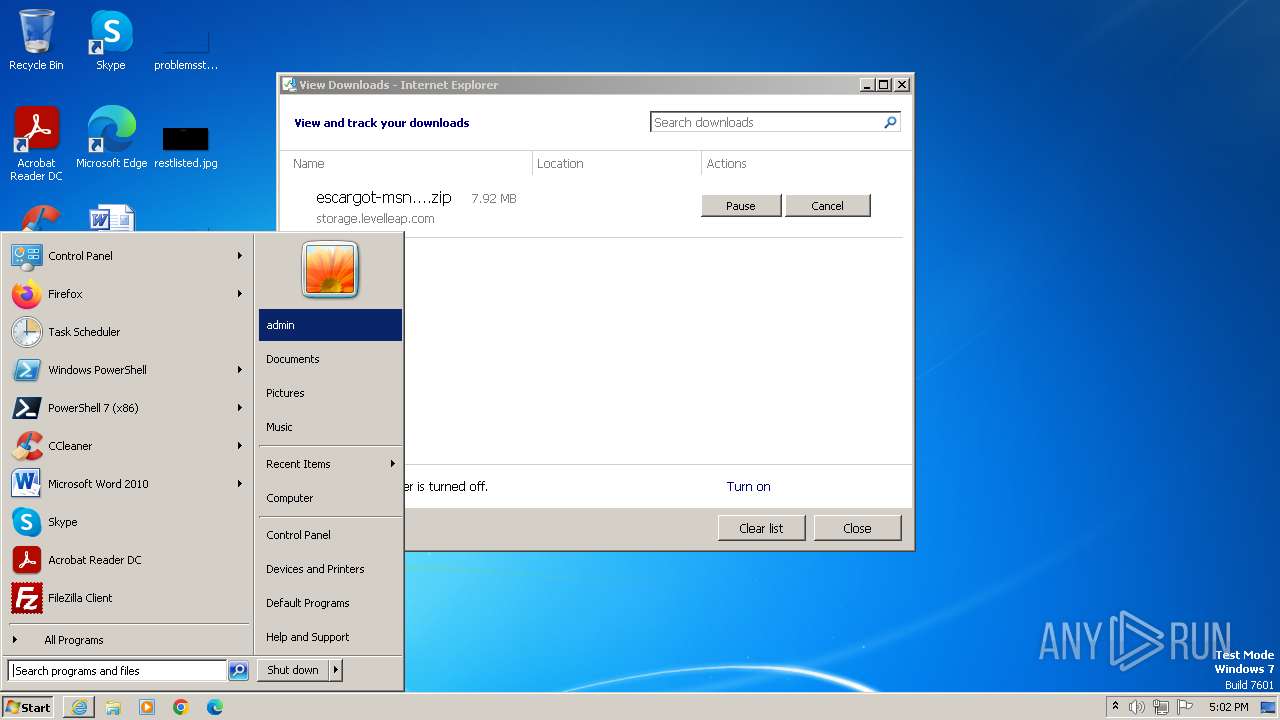This screenshot has height=720, width=1280.
Task: Click the Search downloads input field
Action: (766, 122)
